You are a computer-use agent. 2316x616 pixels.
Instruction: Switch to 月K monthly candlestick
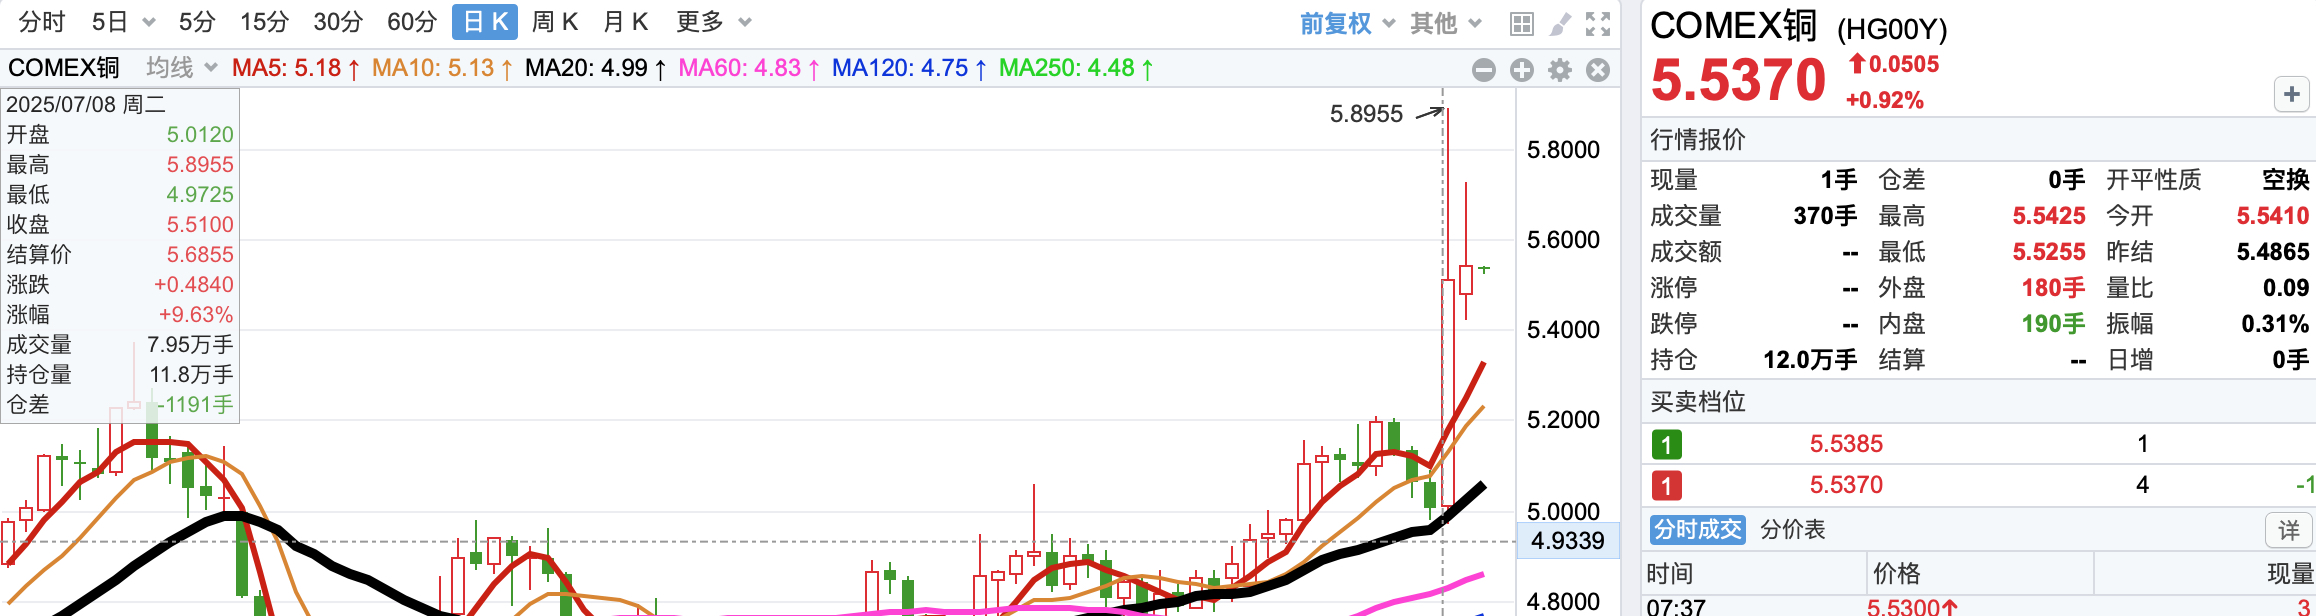click(x=626, y=22)
